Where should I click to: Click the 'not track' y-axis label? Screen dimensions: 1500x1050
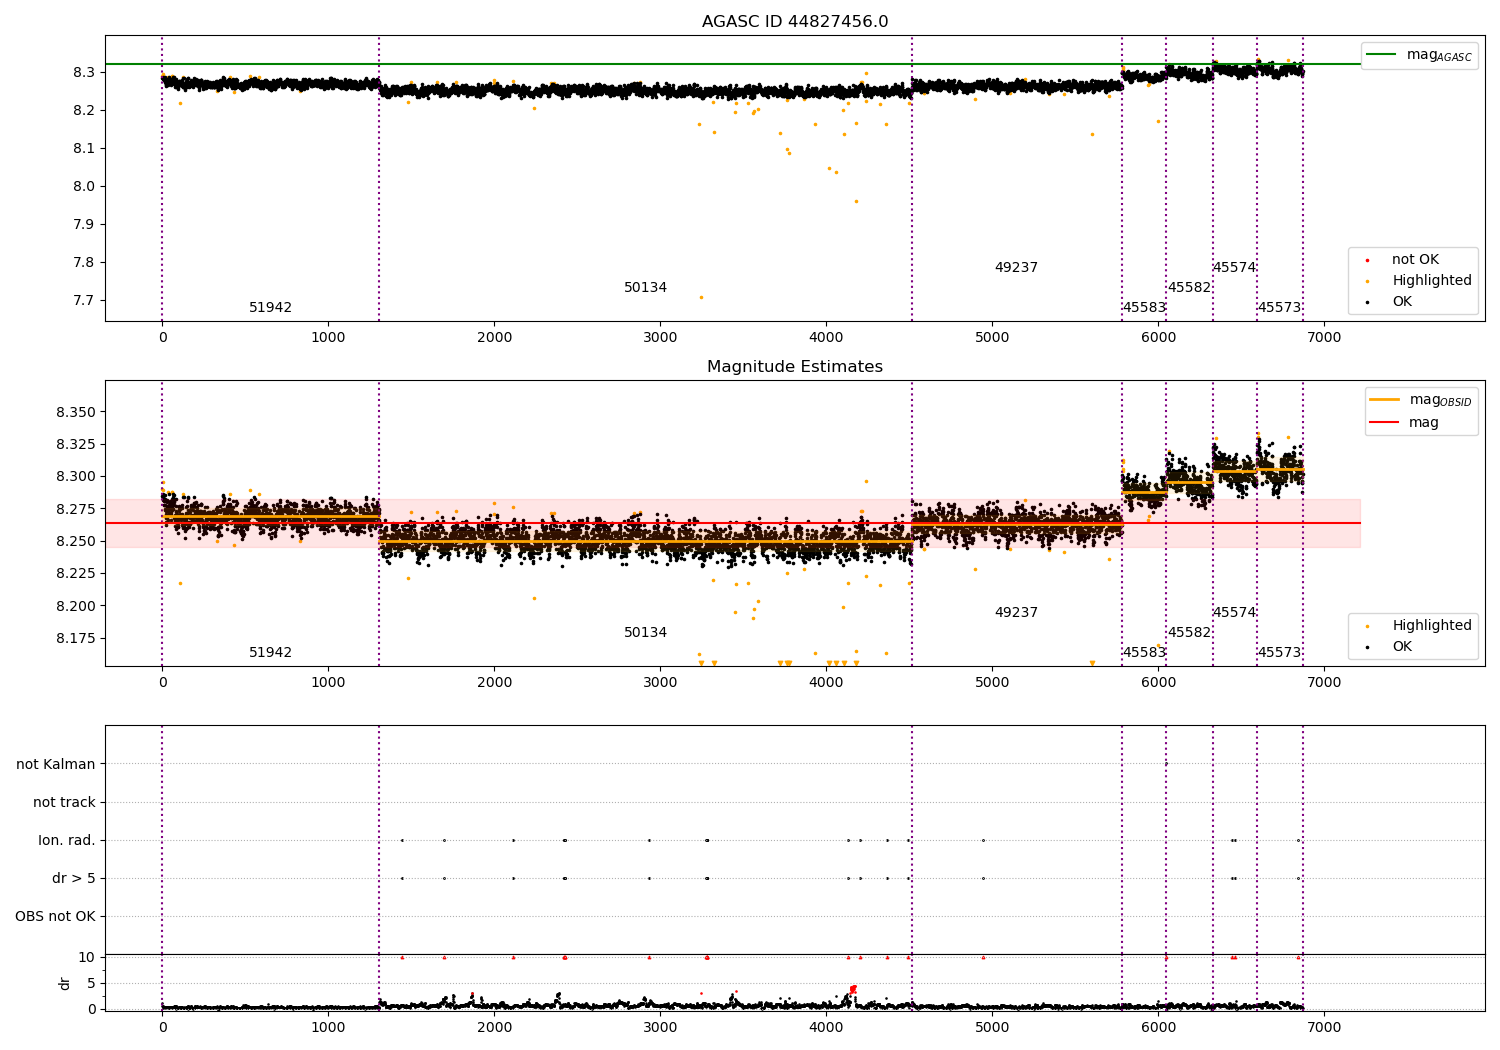(x=64, y=803)
